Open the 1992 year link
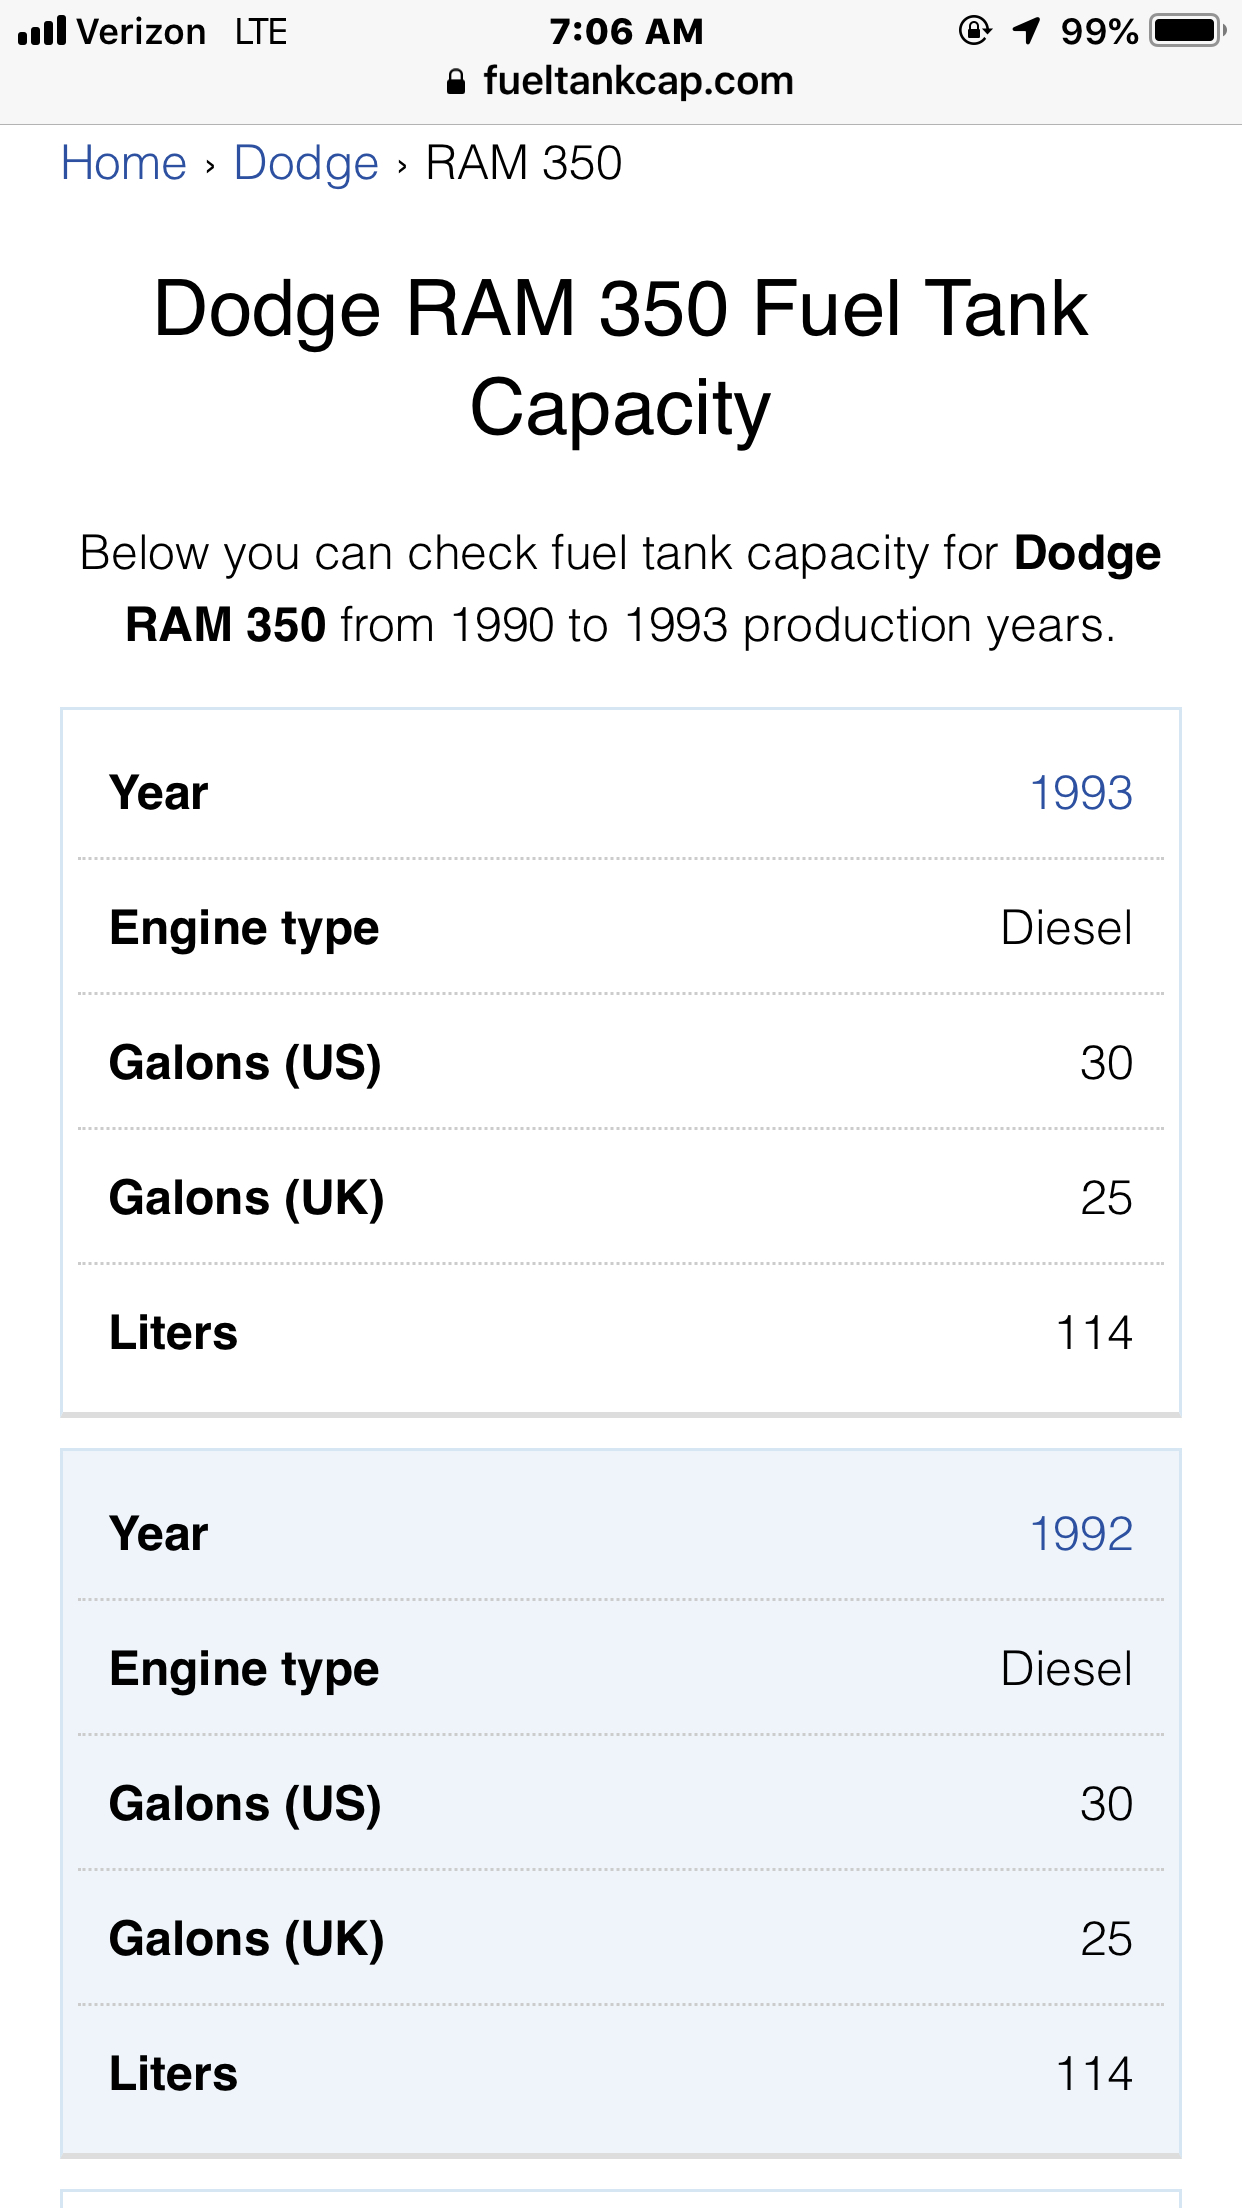1242x2208 pixels. 1081,1534
